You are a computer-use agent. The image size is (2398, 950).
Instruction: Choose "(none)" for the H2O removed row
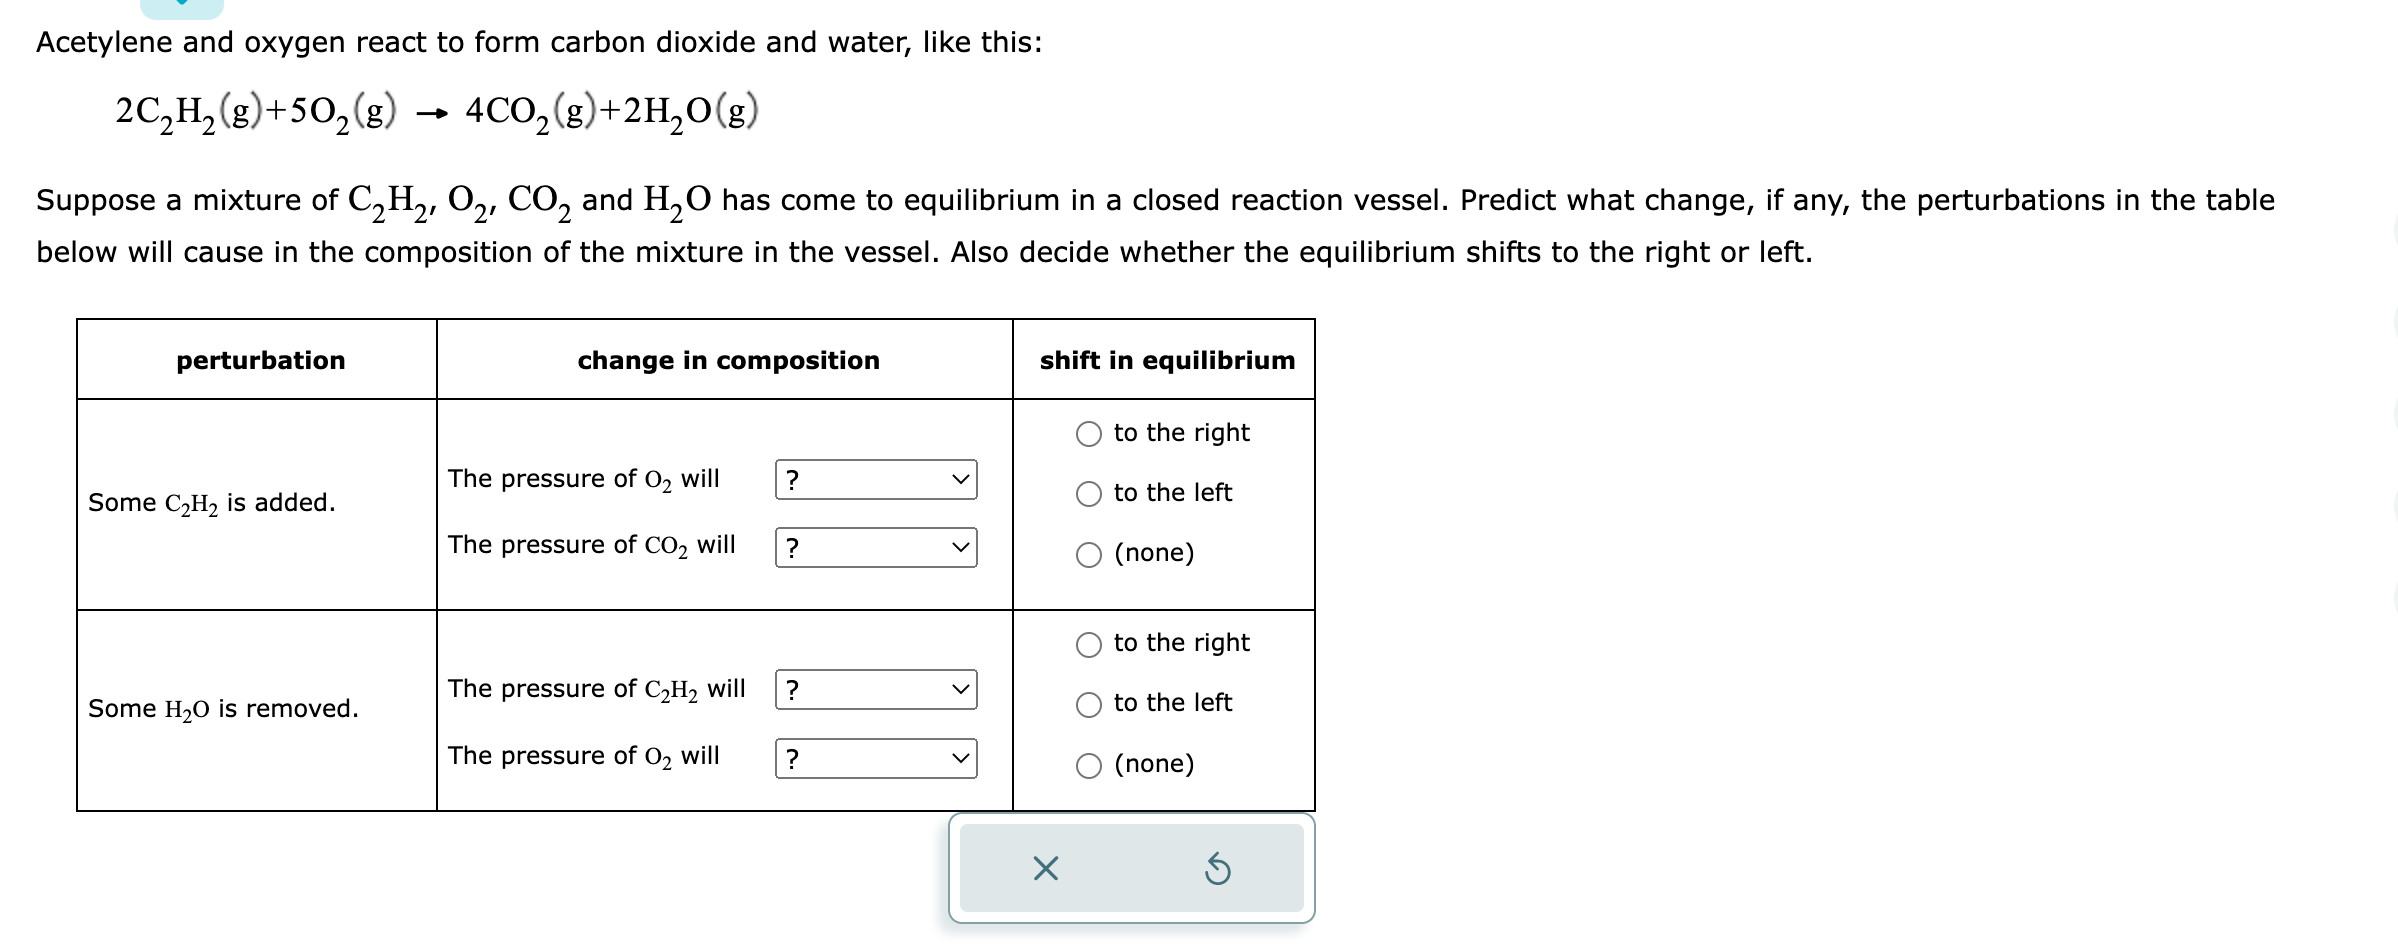(x=1089, y=765)
